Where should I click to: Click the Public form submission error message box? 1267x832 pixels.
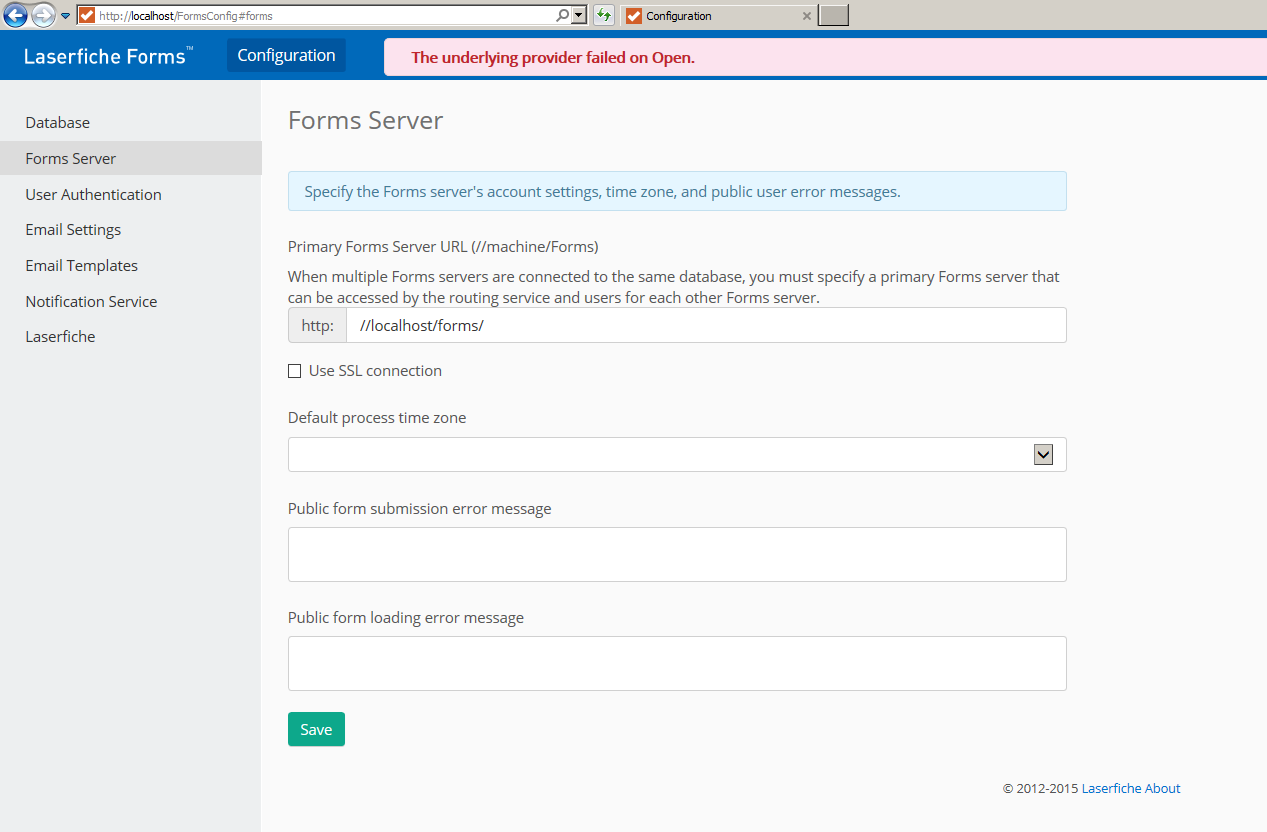tap(677, 554)
